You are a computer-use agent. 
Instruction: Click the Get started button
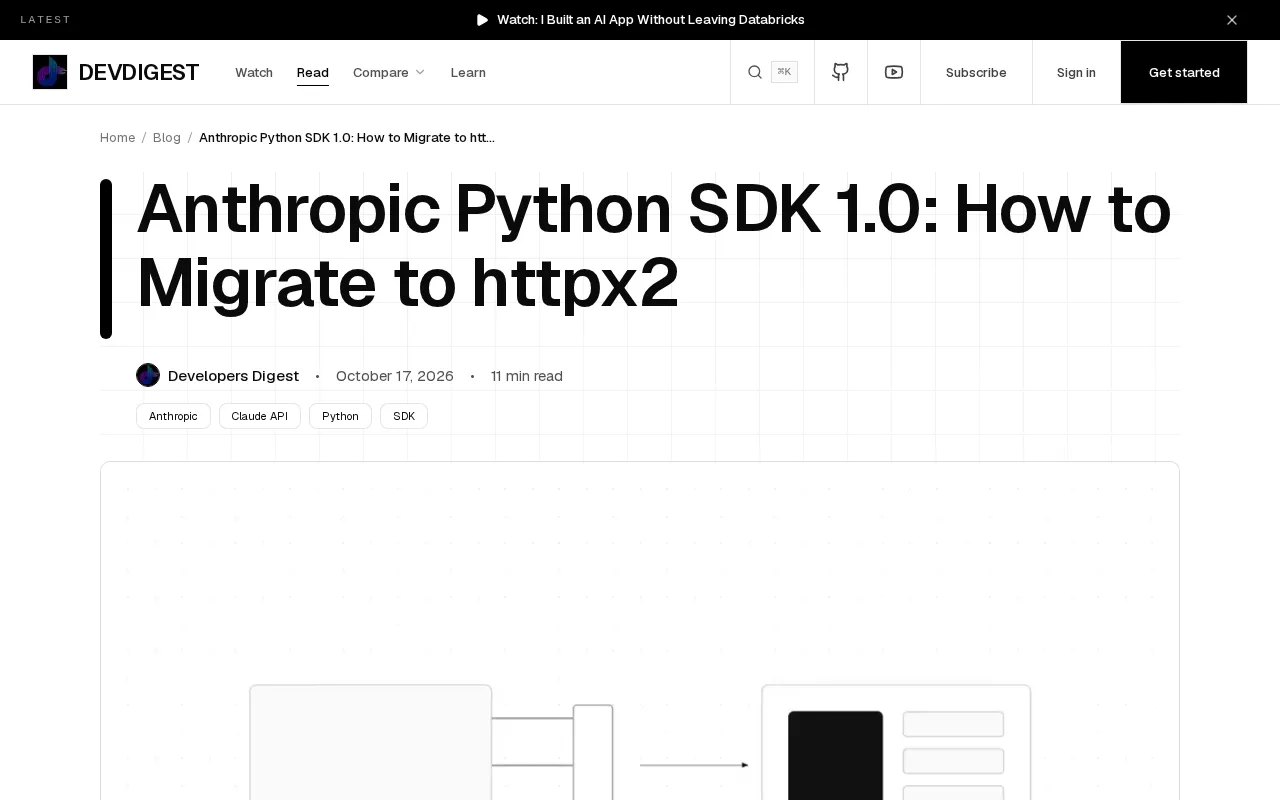[x=1184, y=72]
